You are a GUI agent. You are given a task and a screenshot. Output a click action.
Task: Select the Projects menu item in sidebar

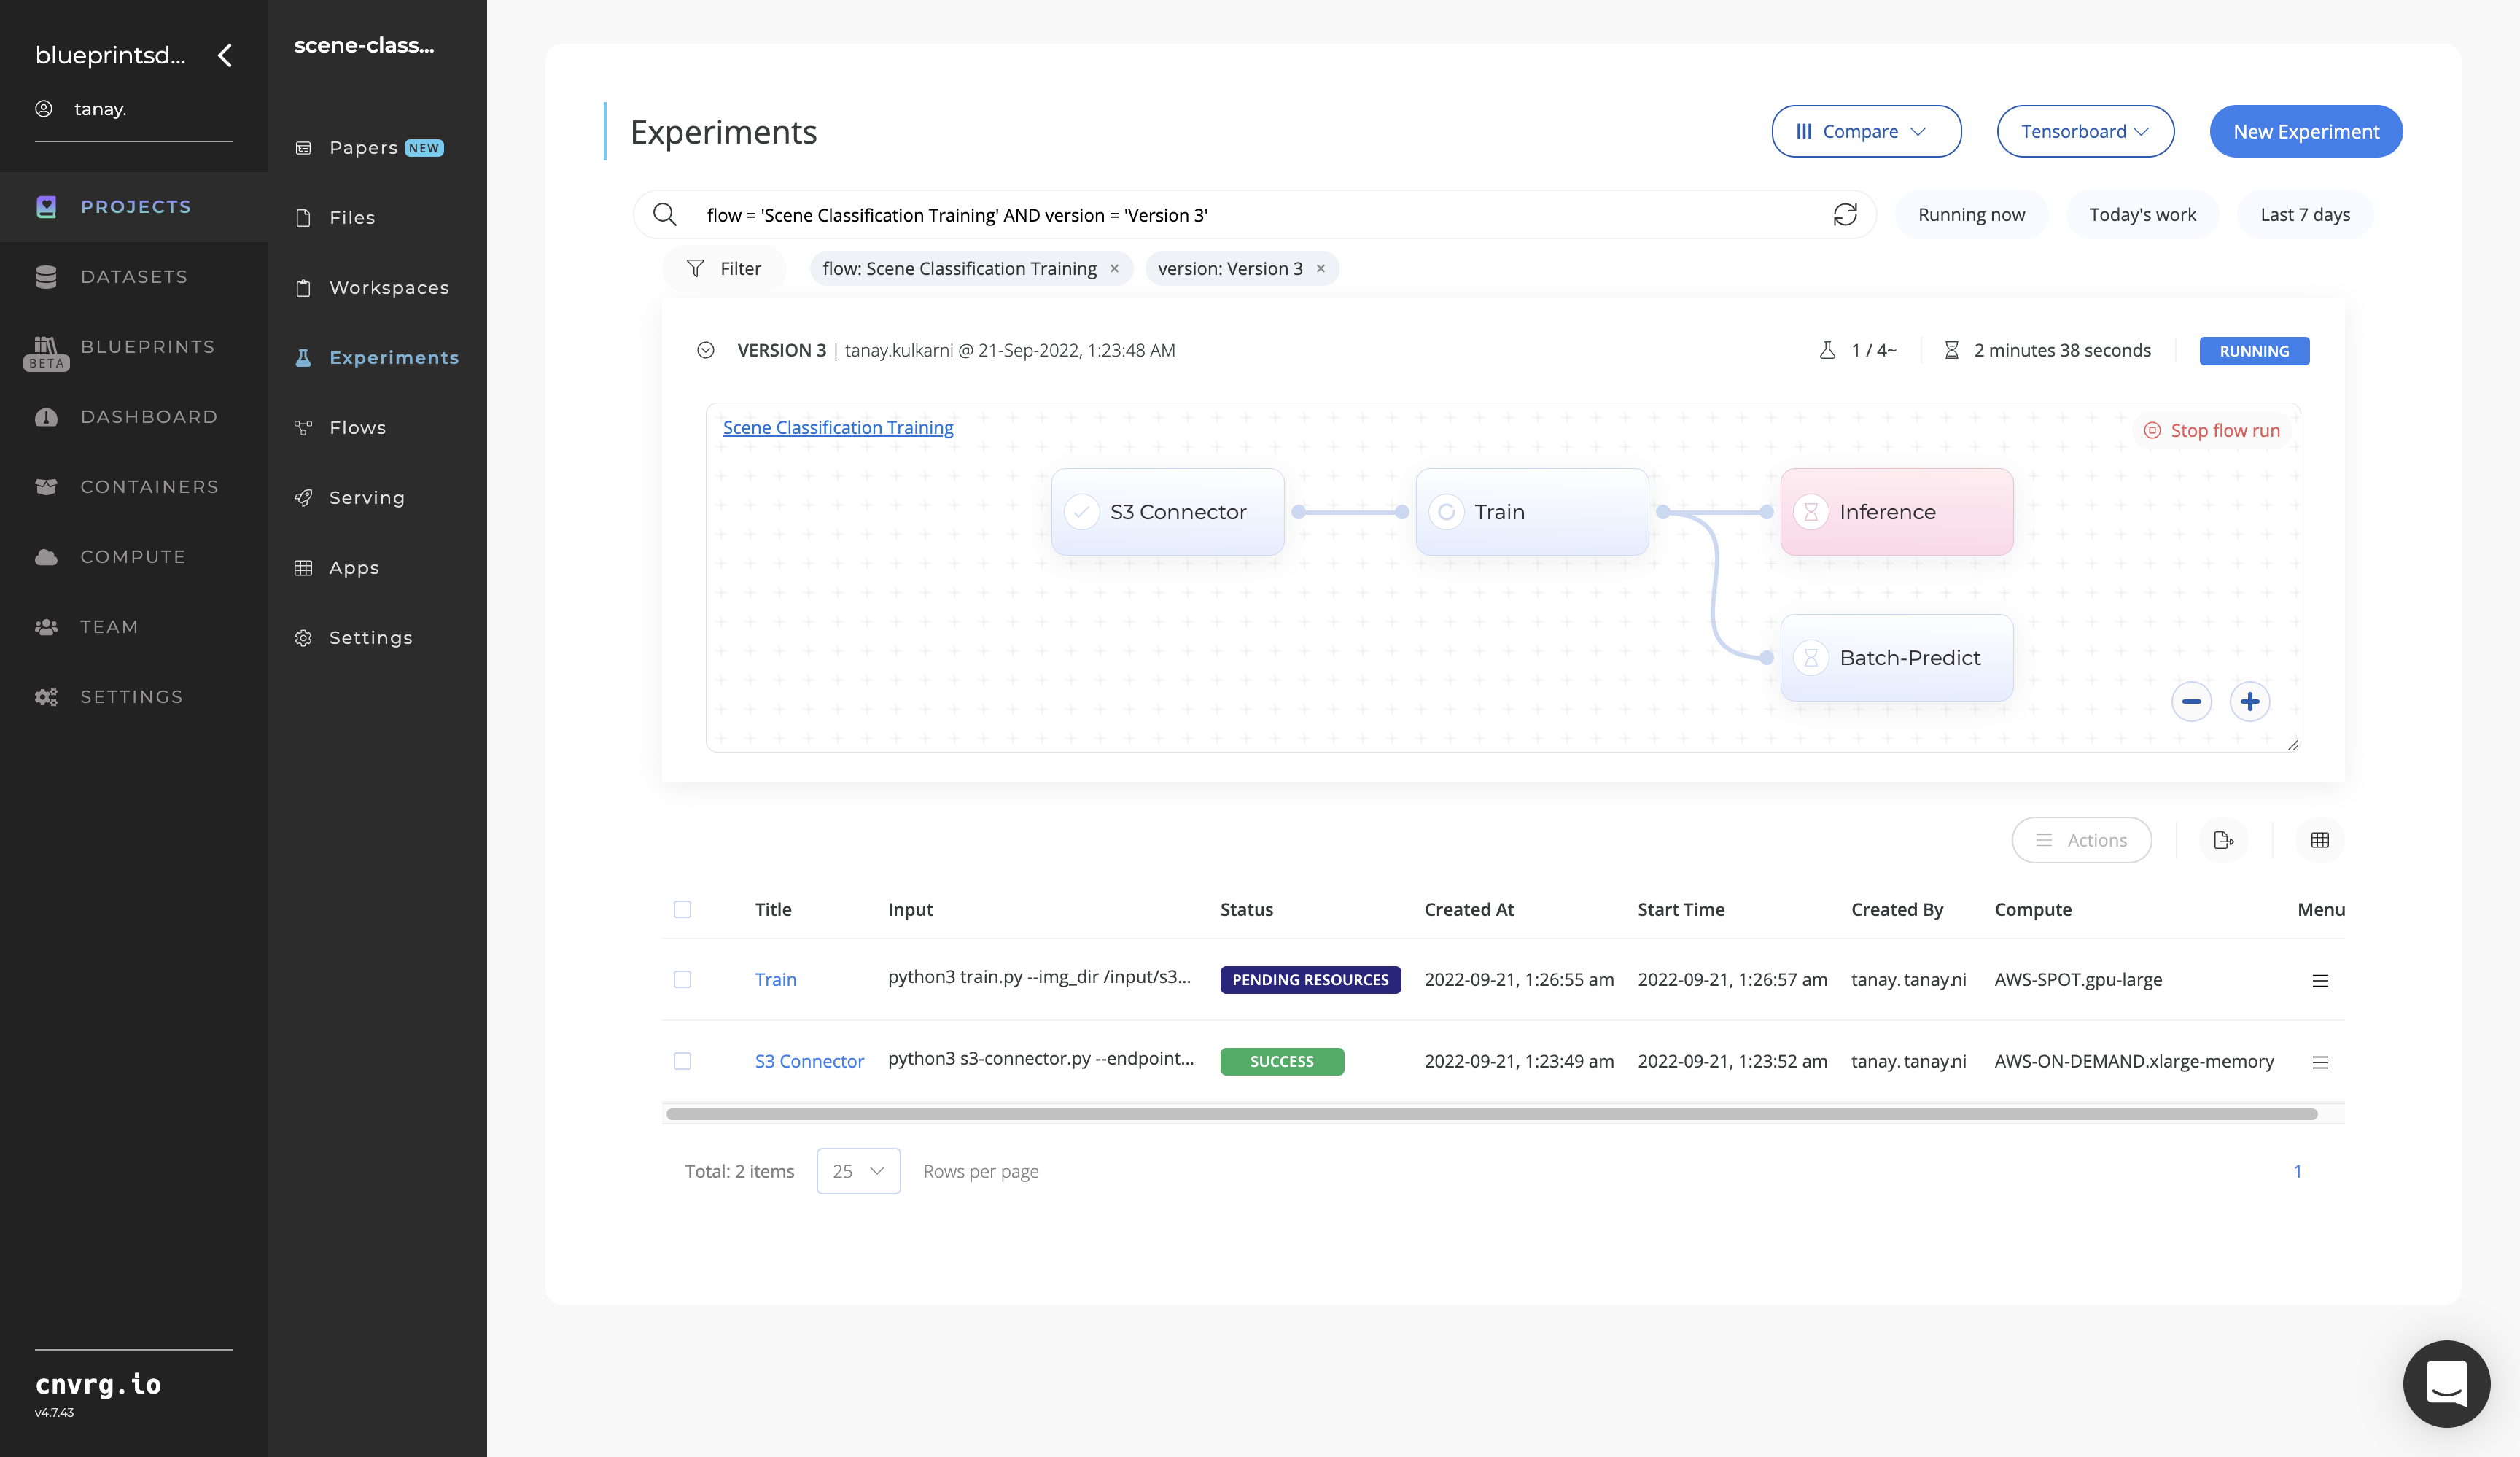coord(136,206)
